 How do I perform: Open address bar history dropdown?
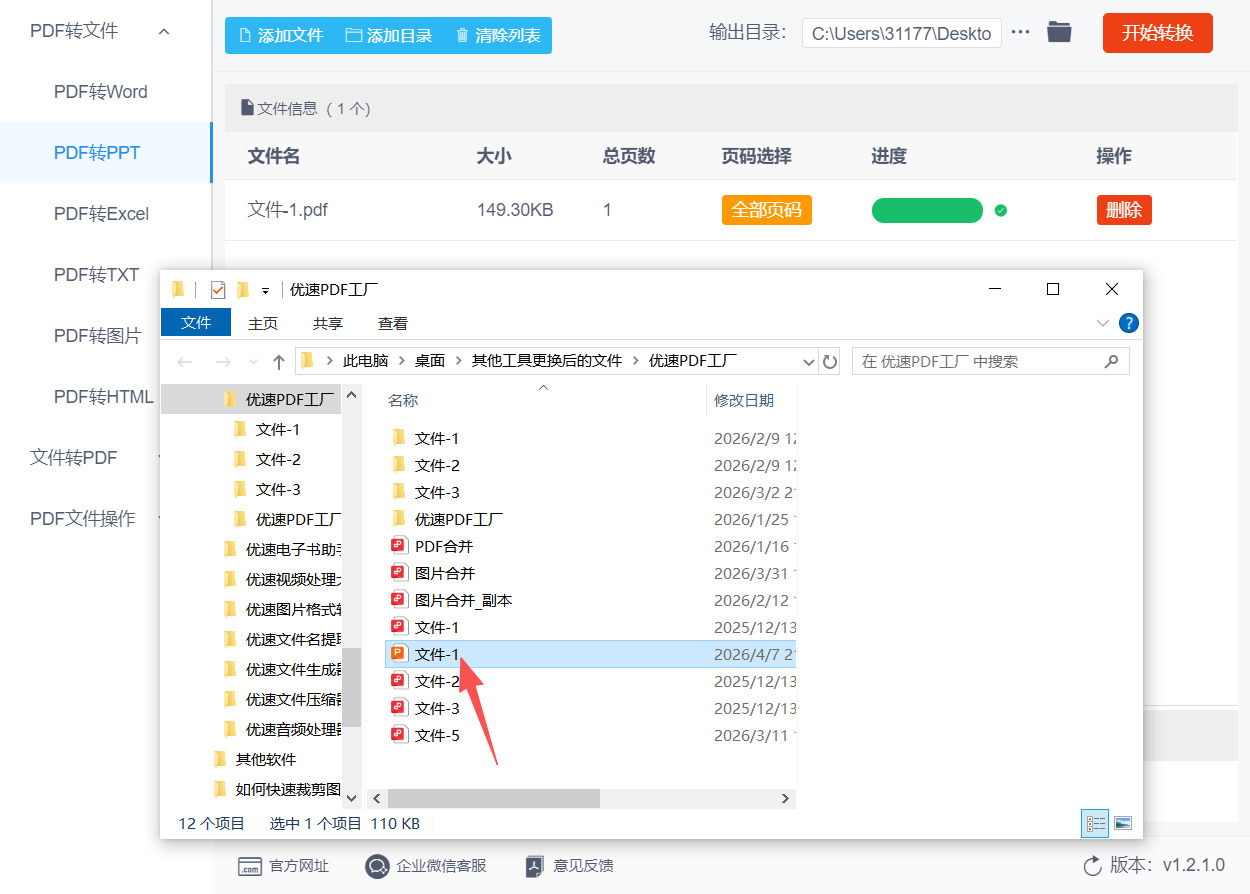(808, 361)
